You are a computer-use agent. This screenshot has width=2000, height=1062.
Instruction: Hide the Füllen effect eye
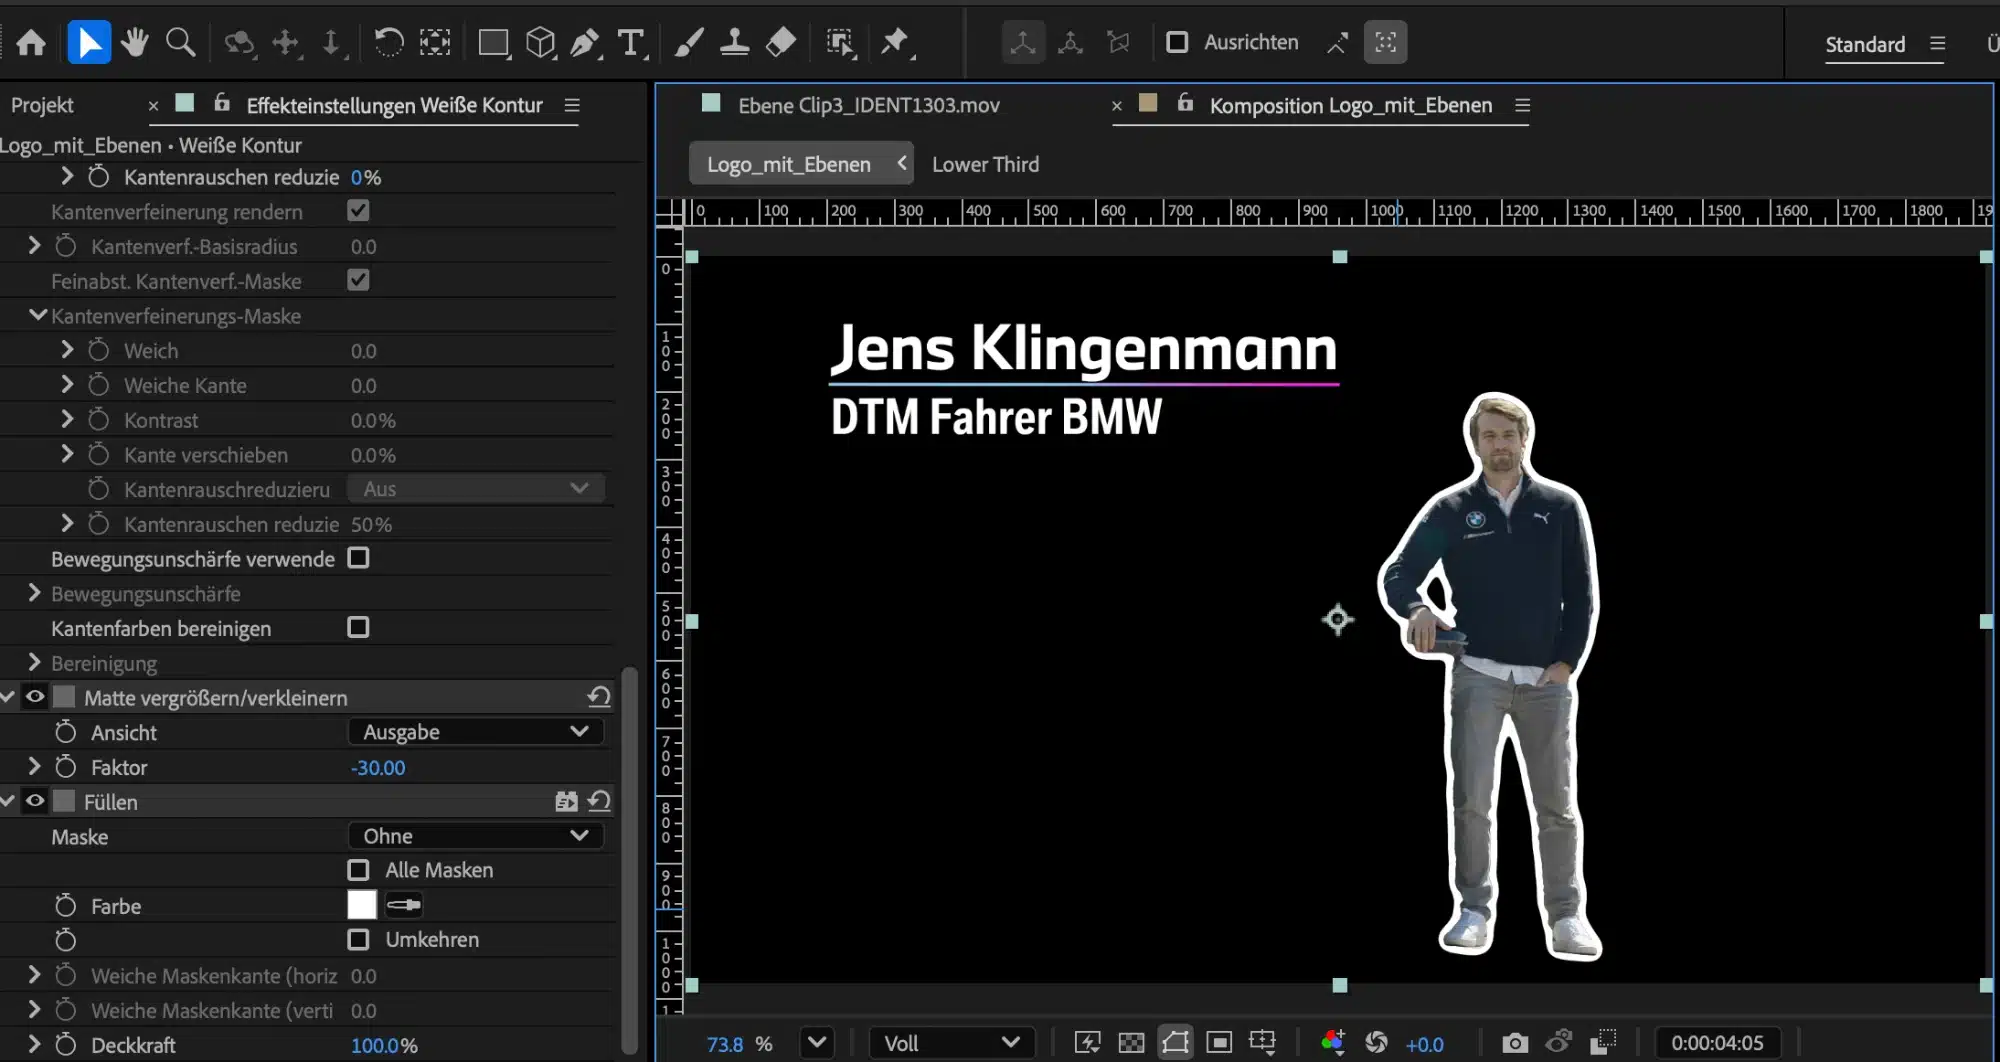pyautogui.click(x=35, y=801)
